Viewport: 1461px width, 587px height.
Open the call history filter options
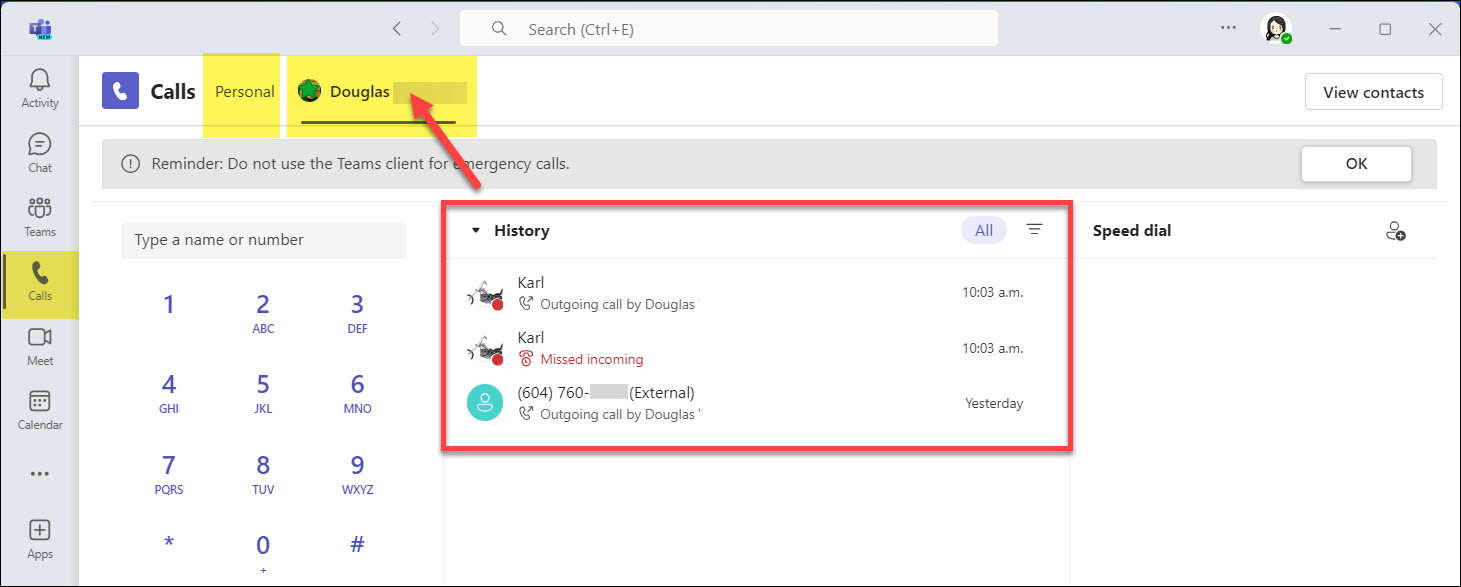coord(1034,230)
